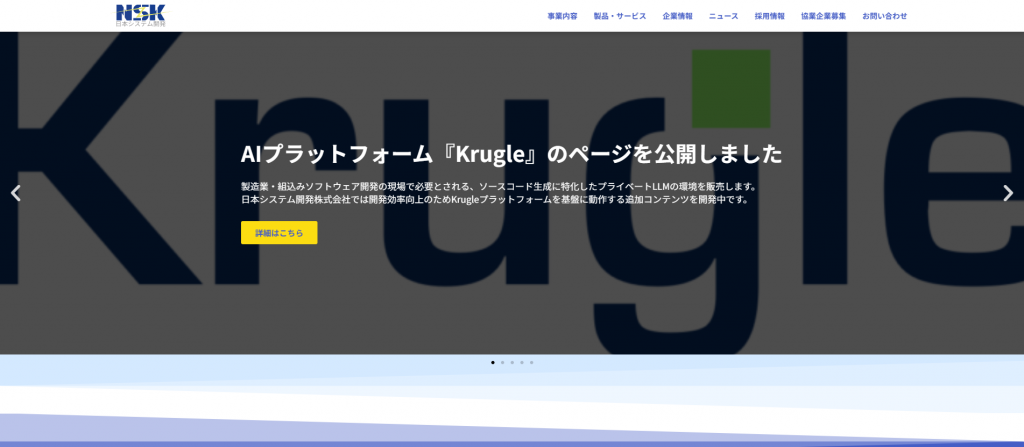
Task: Click the yellow 詳細はこちら button
Action: point(279,233)
